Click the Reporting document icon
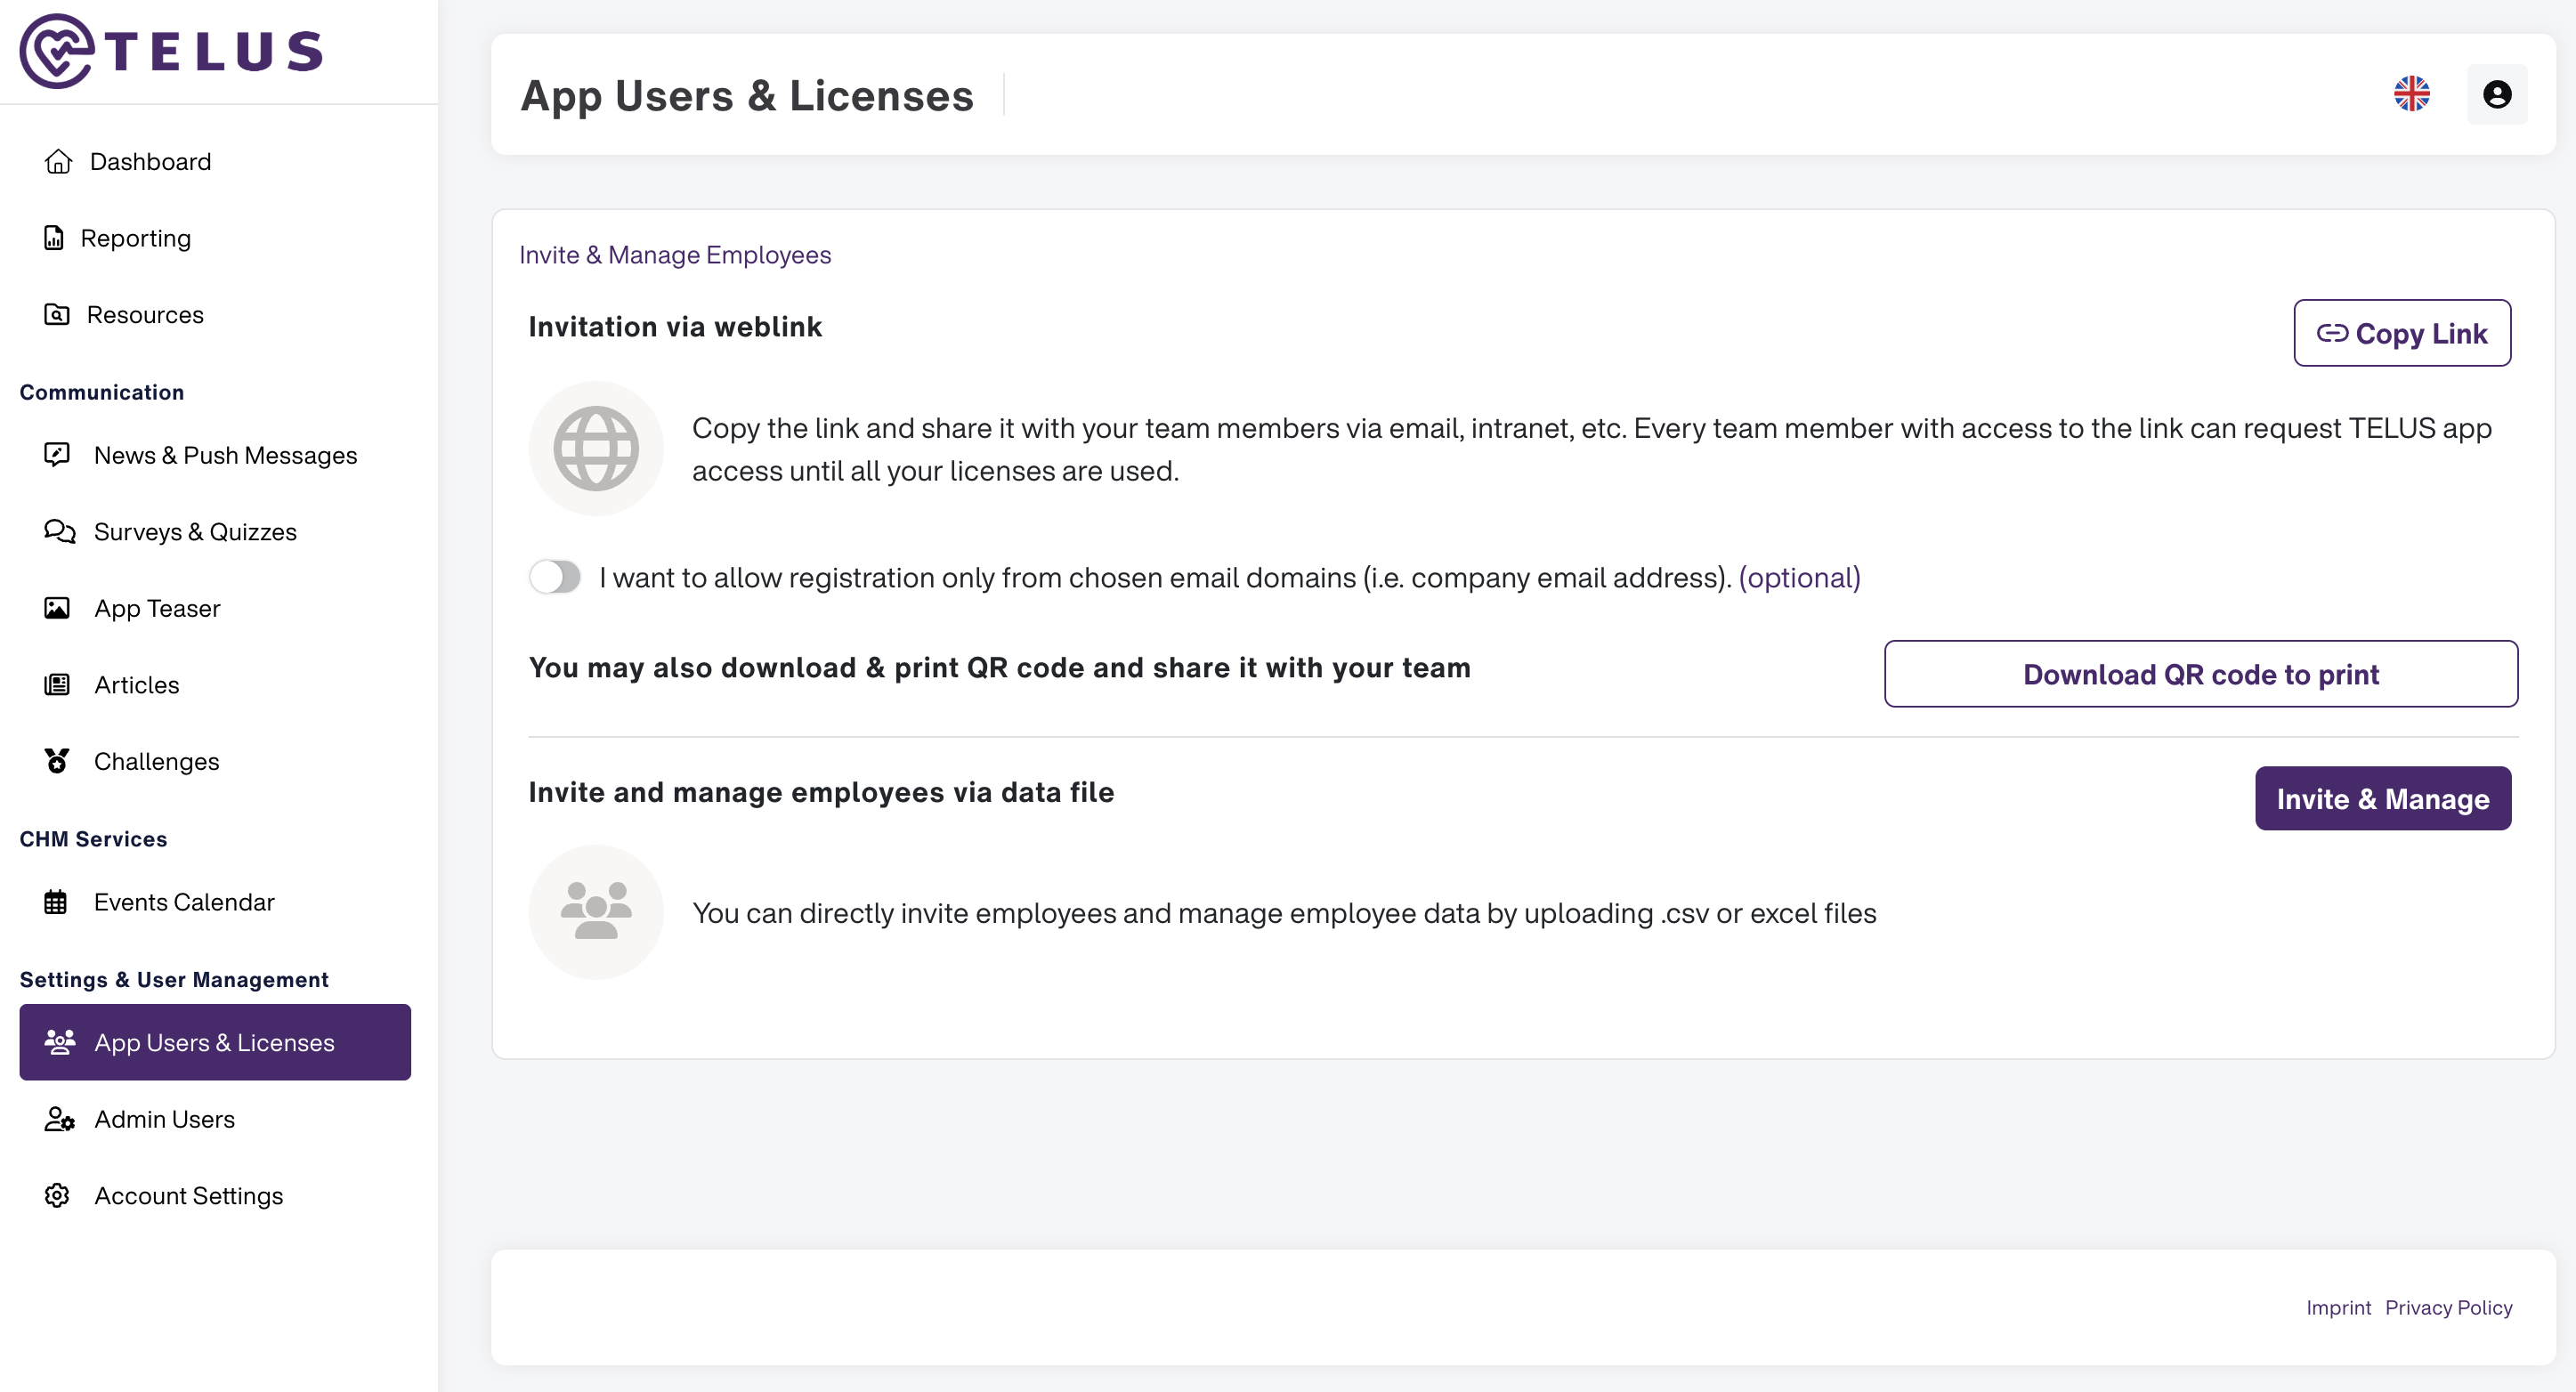2576x1392 pixels. [54, 238]
